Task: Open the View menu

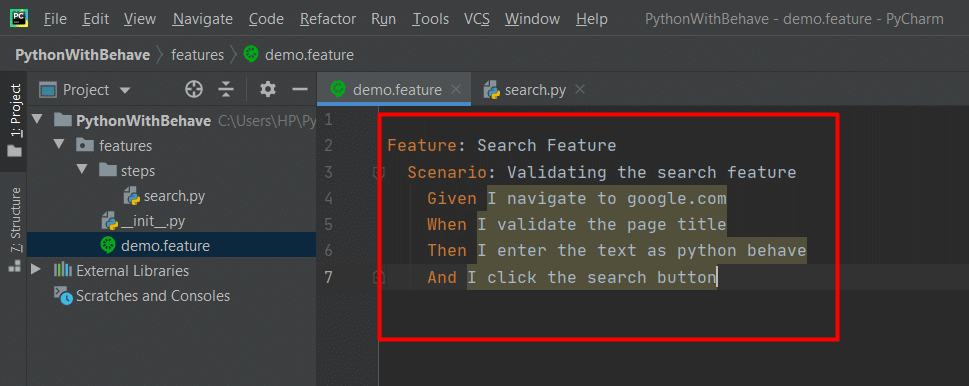Action: coord(140,19)
